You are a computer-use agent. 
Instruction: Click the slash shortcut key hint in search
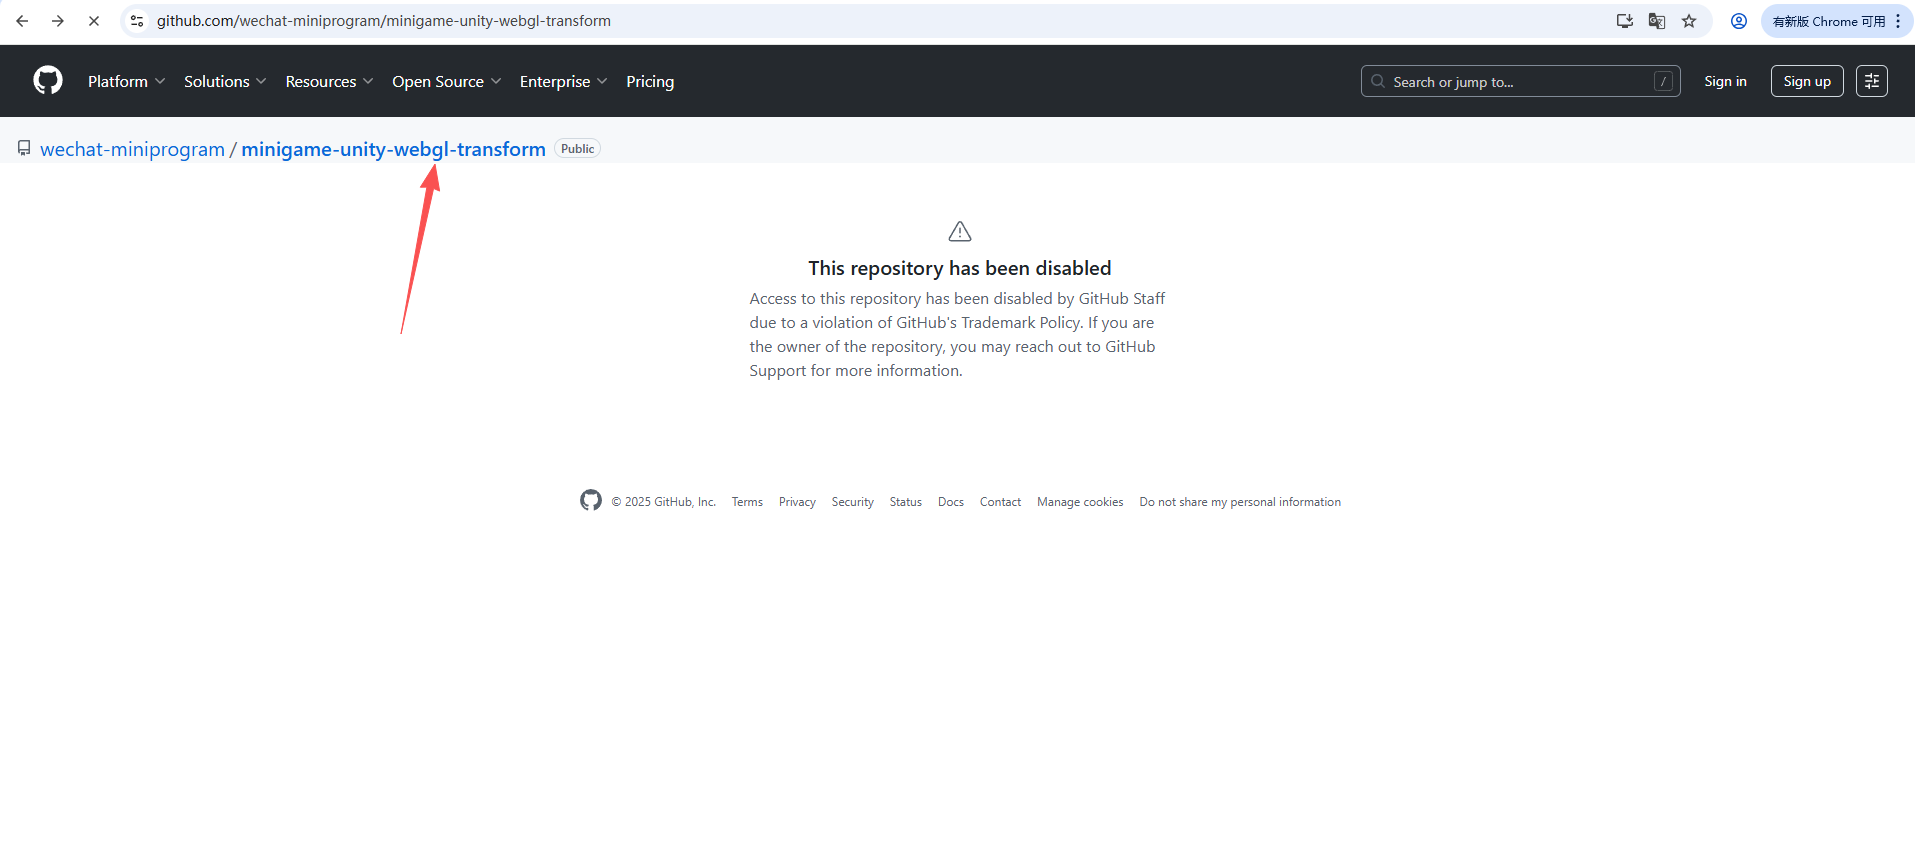(x=1663, y=81)
